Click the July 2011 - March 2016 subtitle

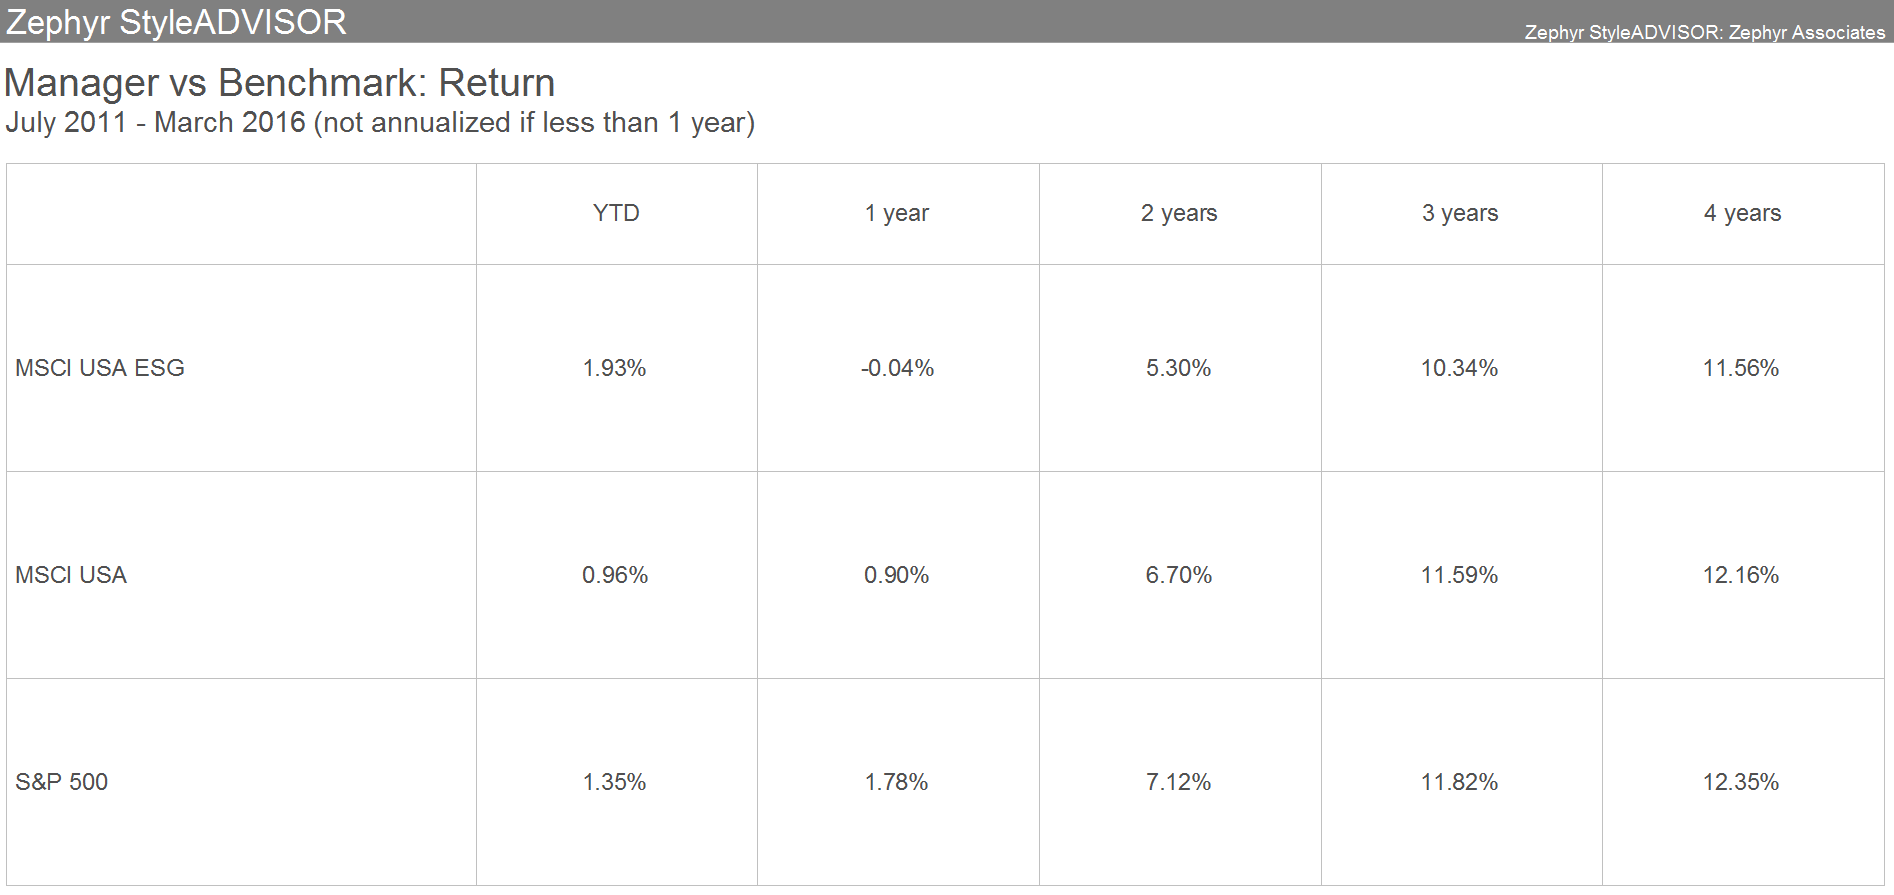click(x=380, y=123)
